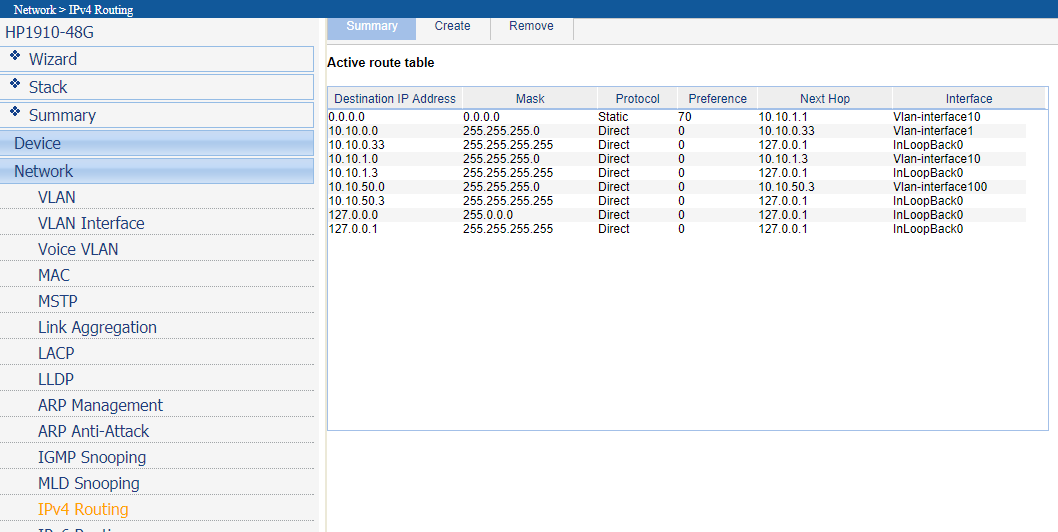Image resolution: width=1058 pixels, height=532 pixels.
Task: Select route with destination 10.10.1.0
Action: pos(354,159)
